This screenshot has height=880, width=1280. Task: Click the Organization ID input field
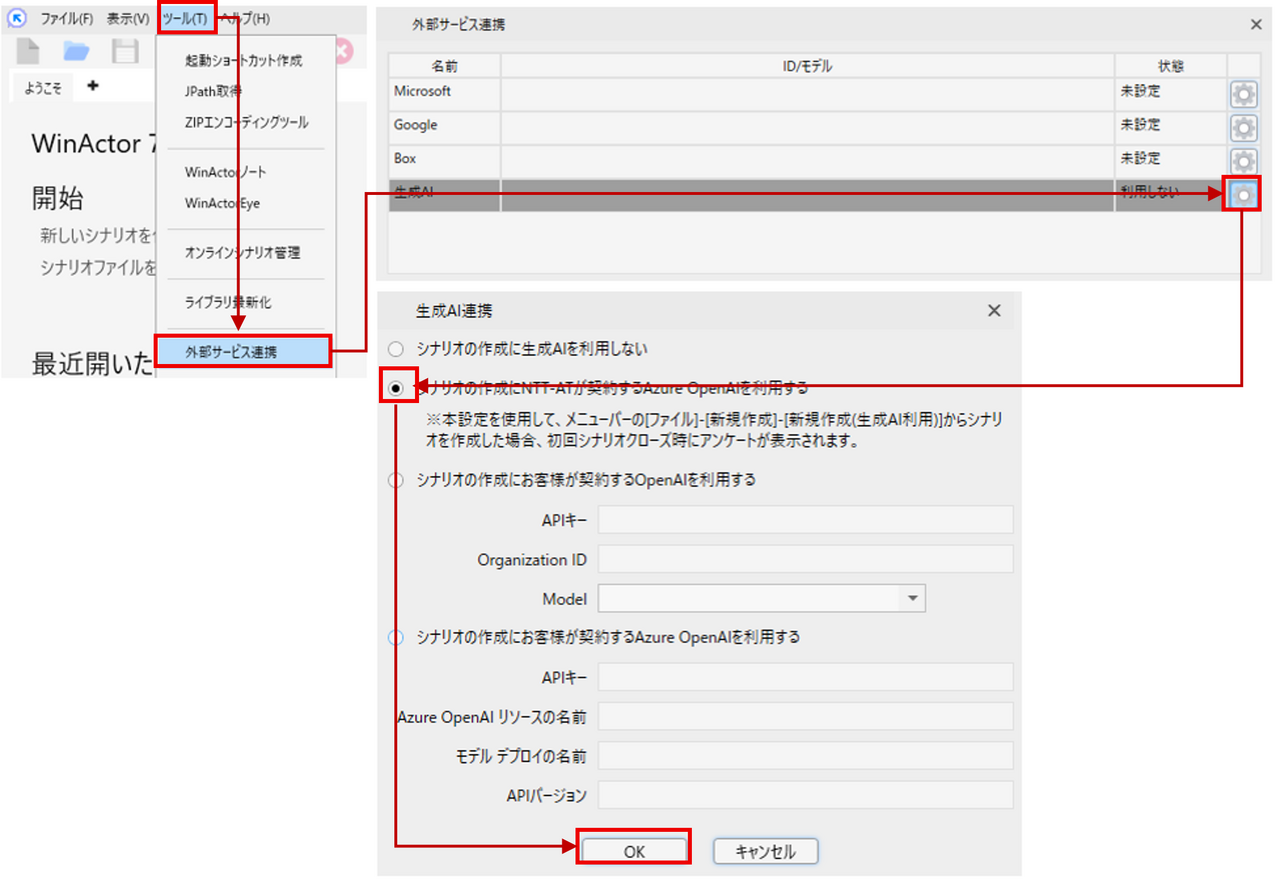click(x=805, y=559)
